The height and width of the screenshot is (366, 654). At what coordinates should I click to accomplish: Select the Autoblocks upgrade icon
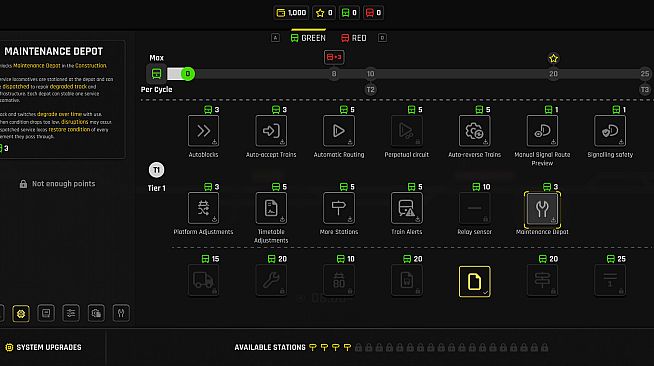(x=204, y=131)
